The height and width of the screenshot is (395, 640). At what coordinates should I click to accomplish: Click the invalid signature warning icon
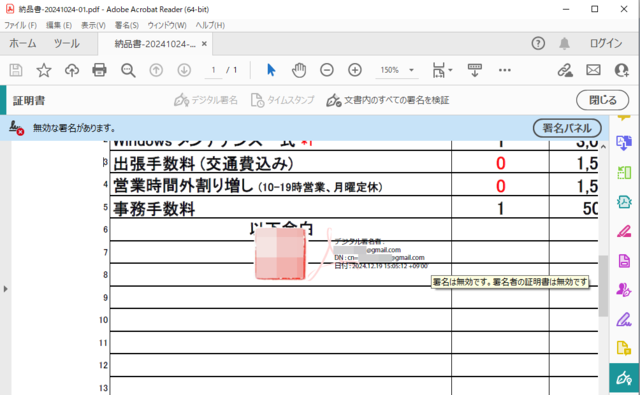point(17,128)
